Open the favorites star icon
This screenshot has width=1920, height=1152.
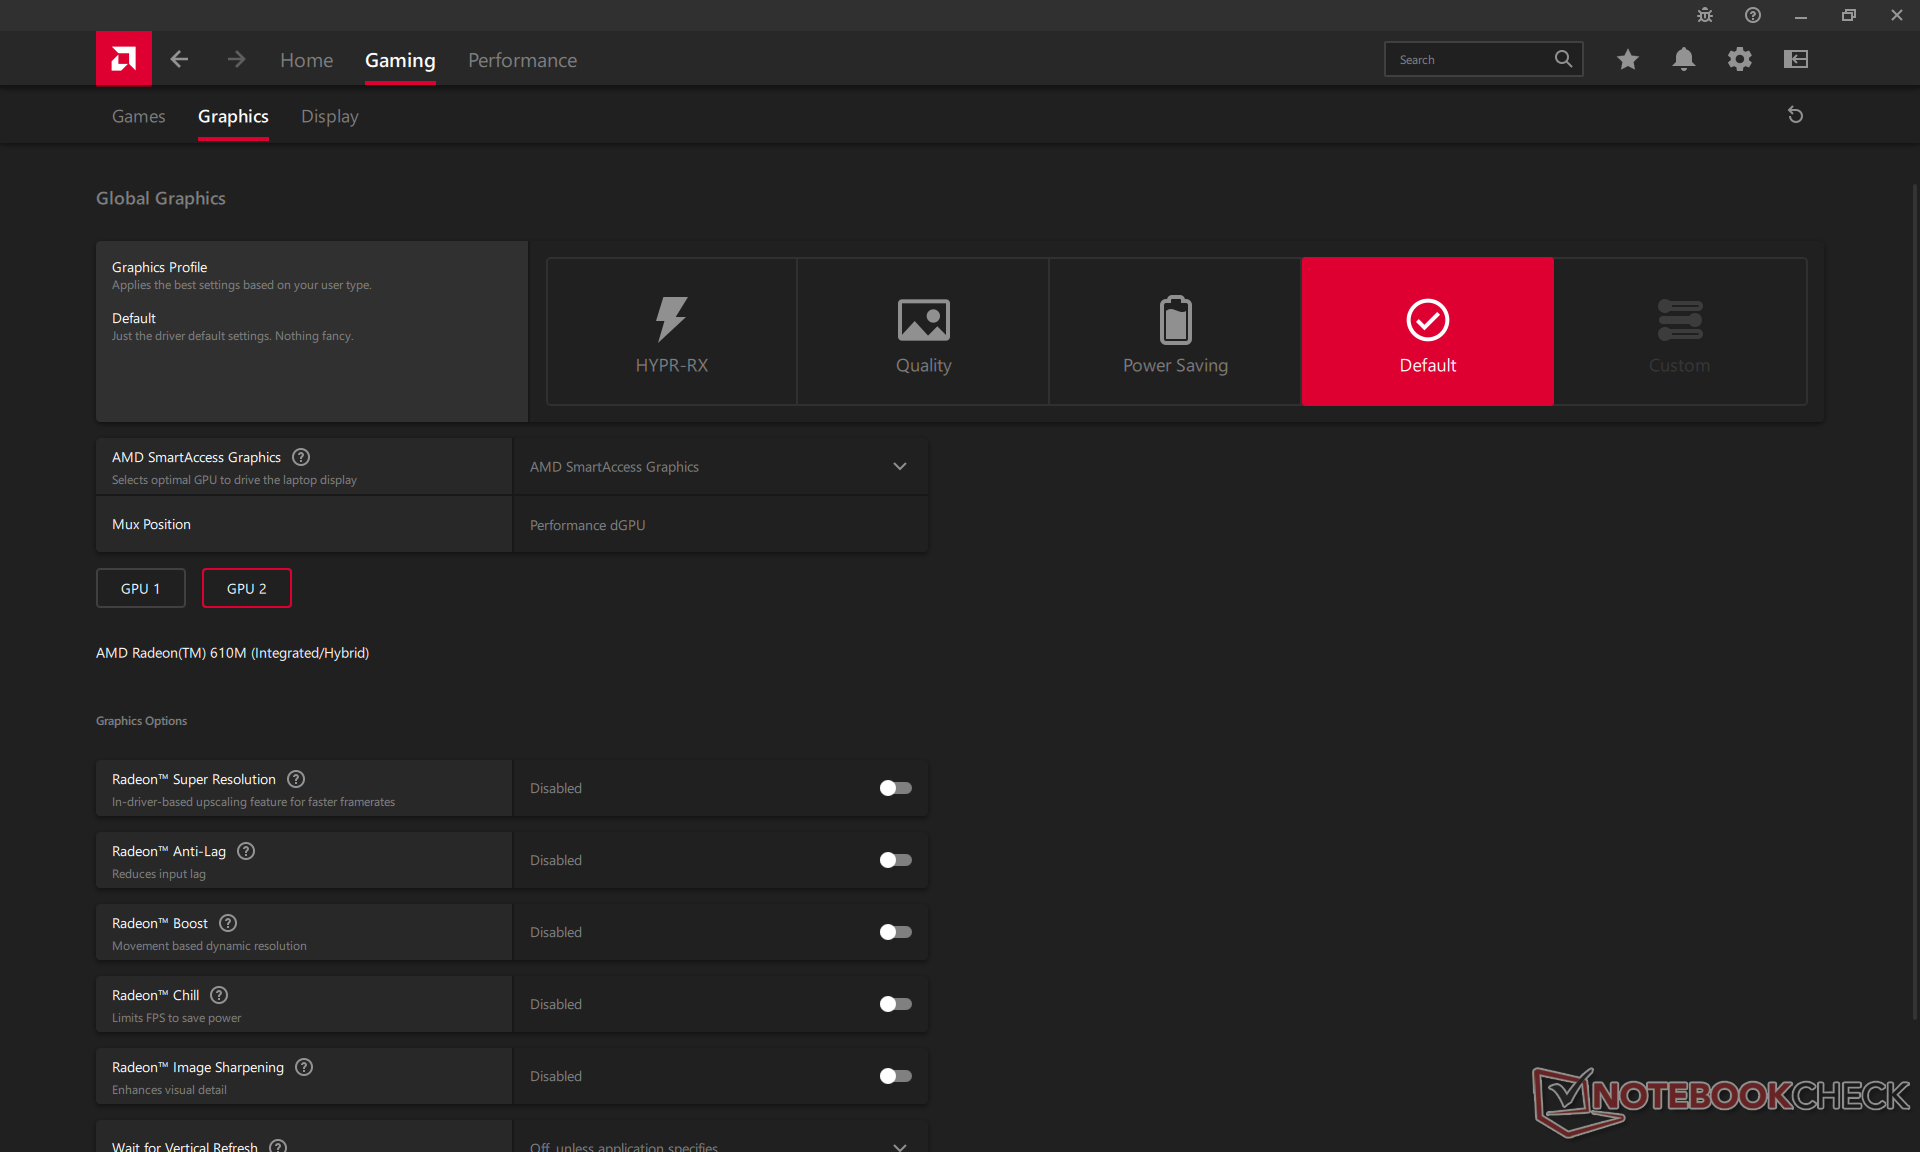[x=1627, y=59]
